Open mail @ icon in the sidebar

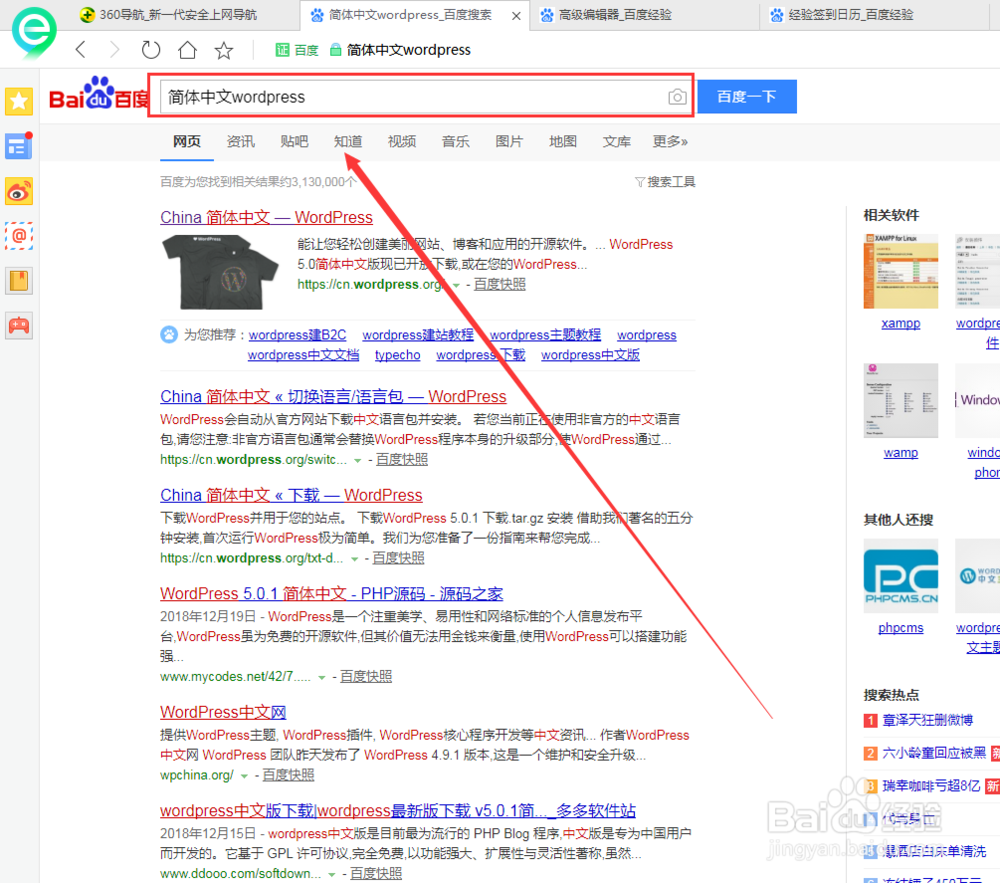(x=18, y=236)
